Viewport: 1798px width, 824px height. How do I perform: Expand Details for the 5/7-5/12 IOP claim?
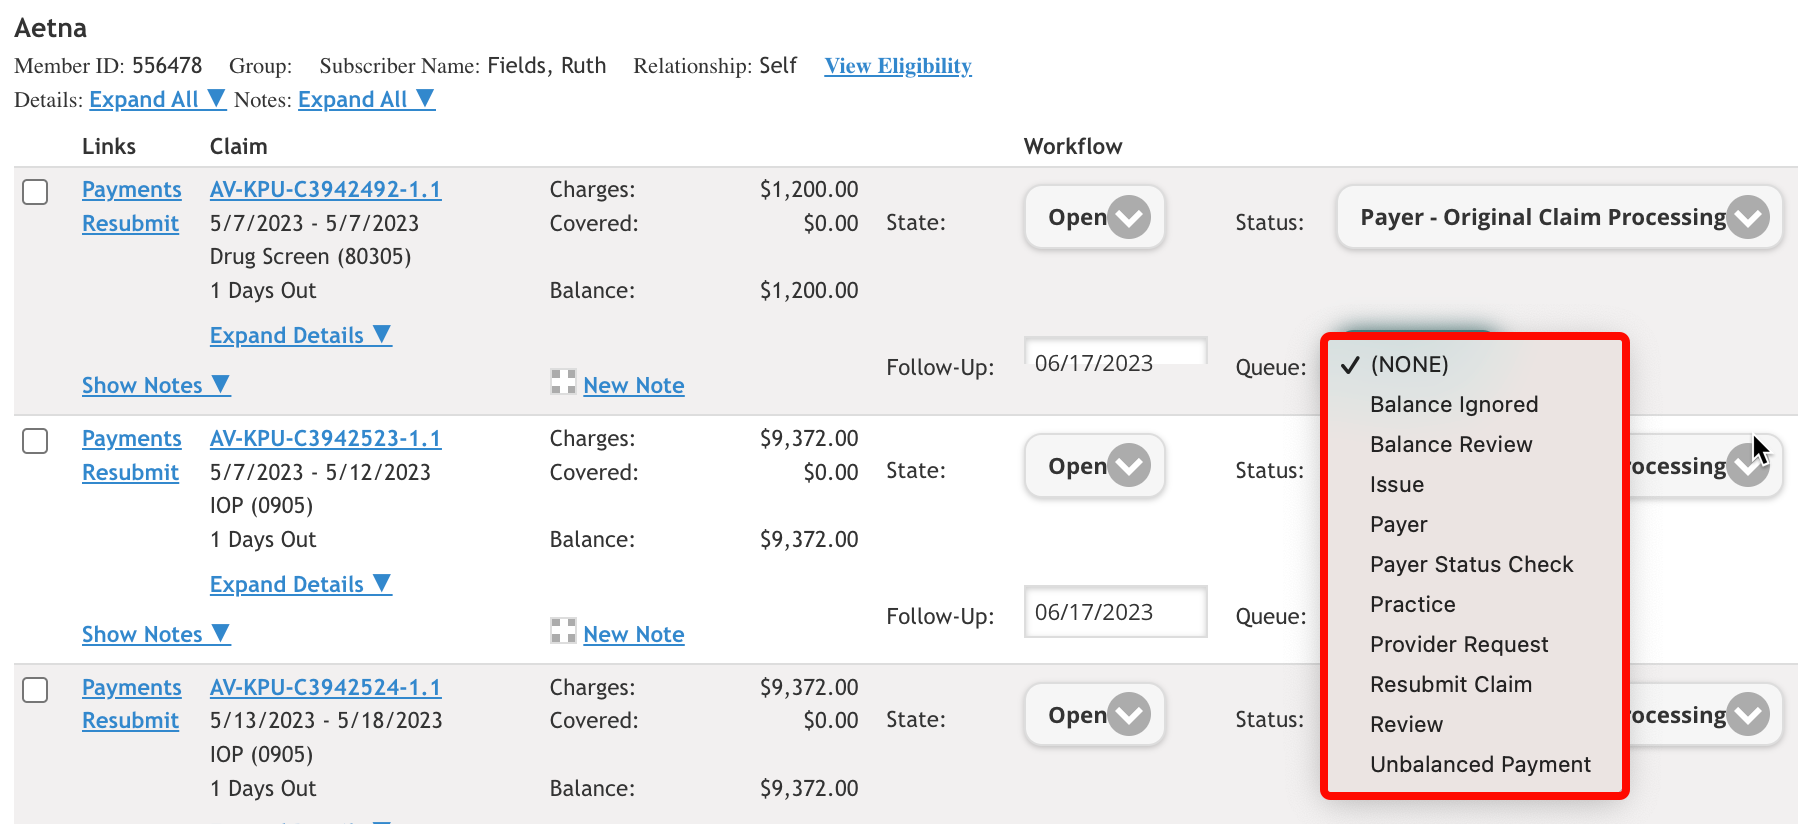click(299, 584)
